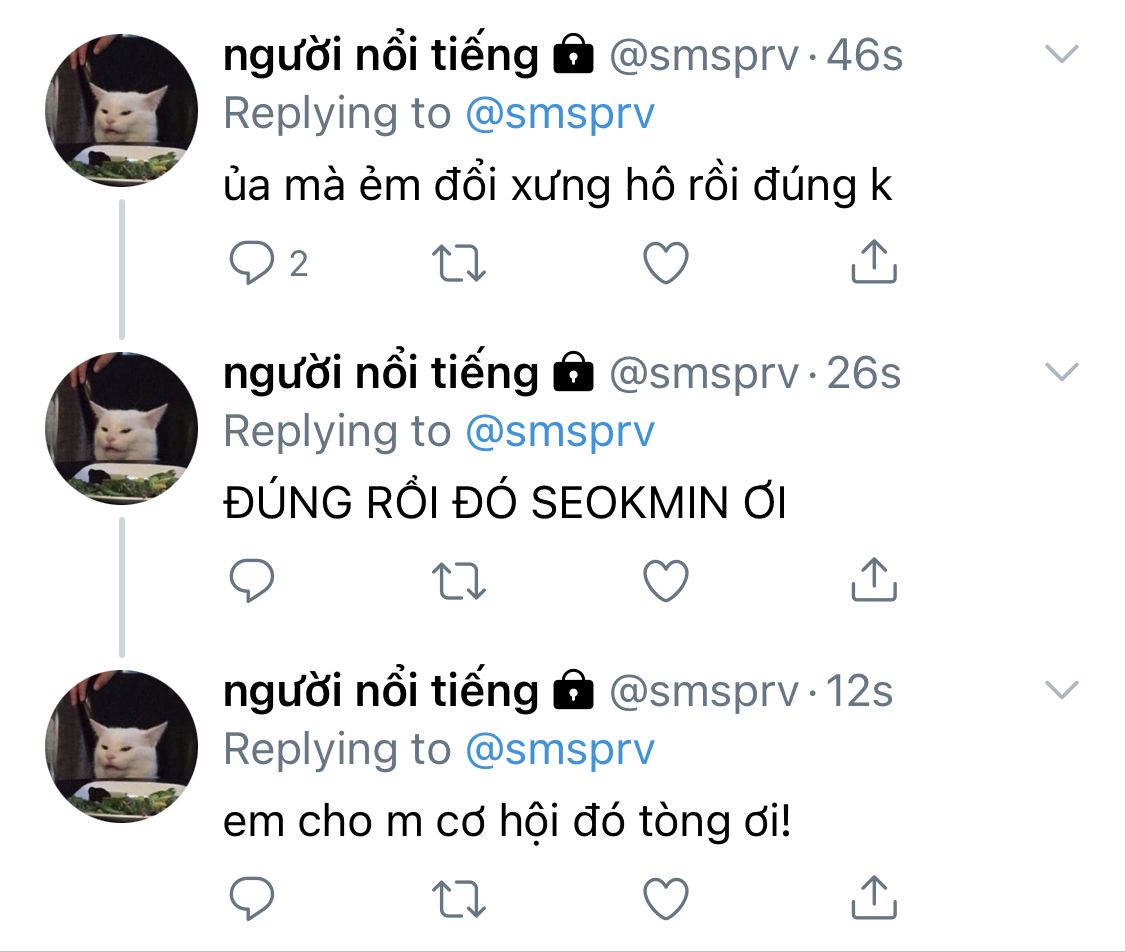This screenshot has width=1125, height=952.
Task: Open the options chevron on the 46s tweet
Action: click(x=1061, y=55)
